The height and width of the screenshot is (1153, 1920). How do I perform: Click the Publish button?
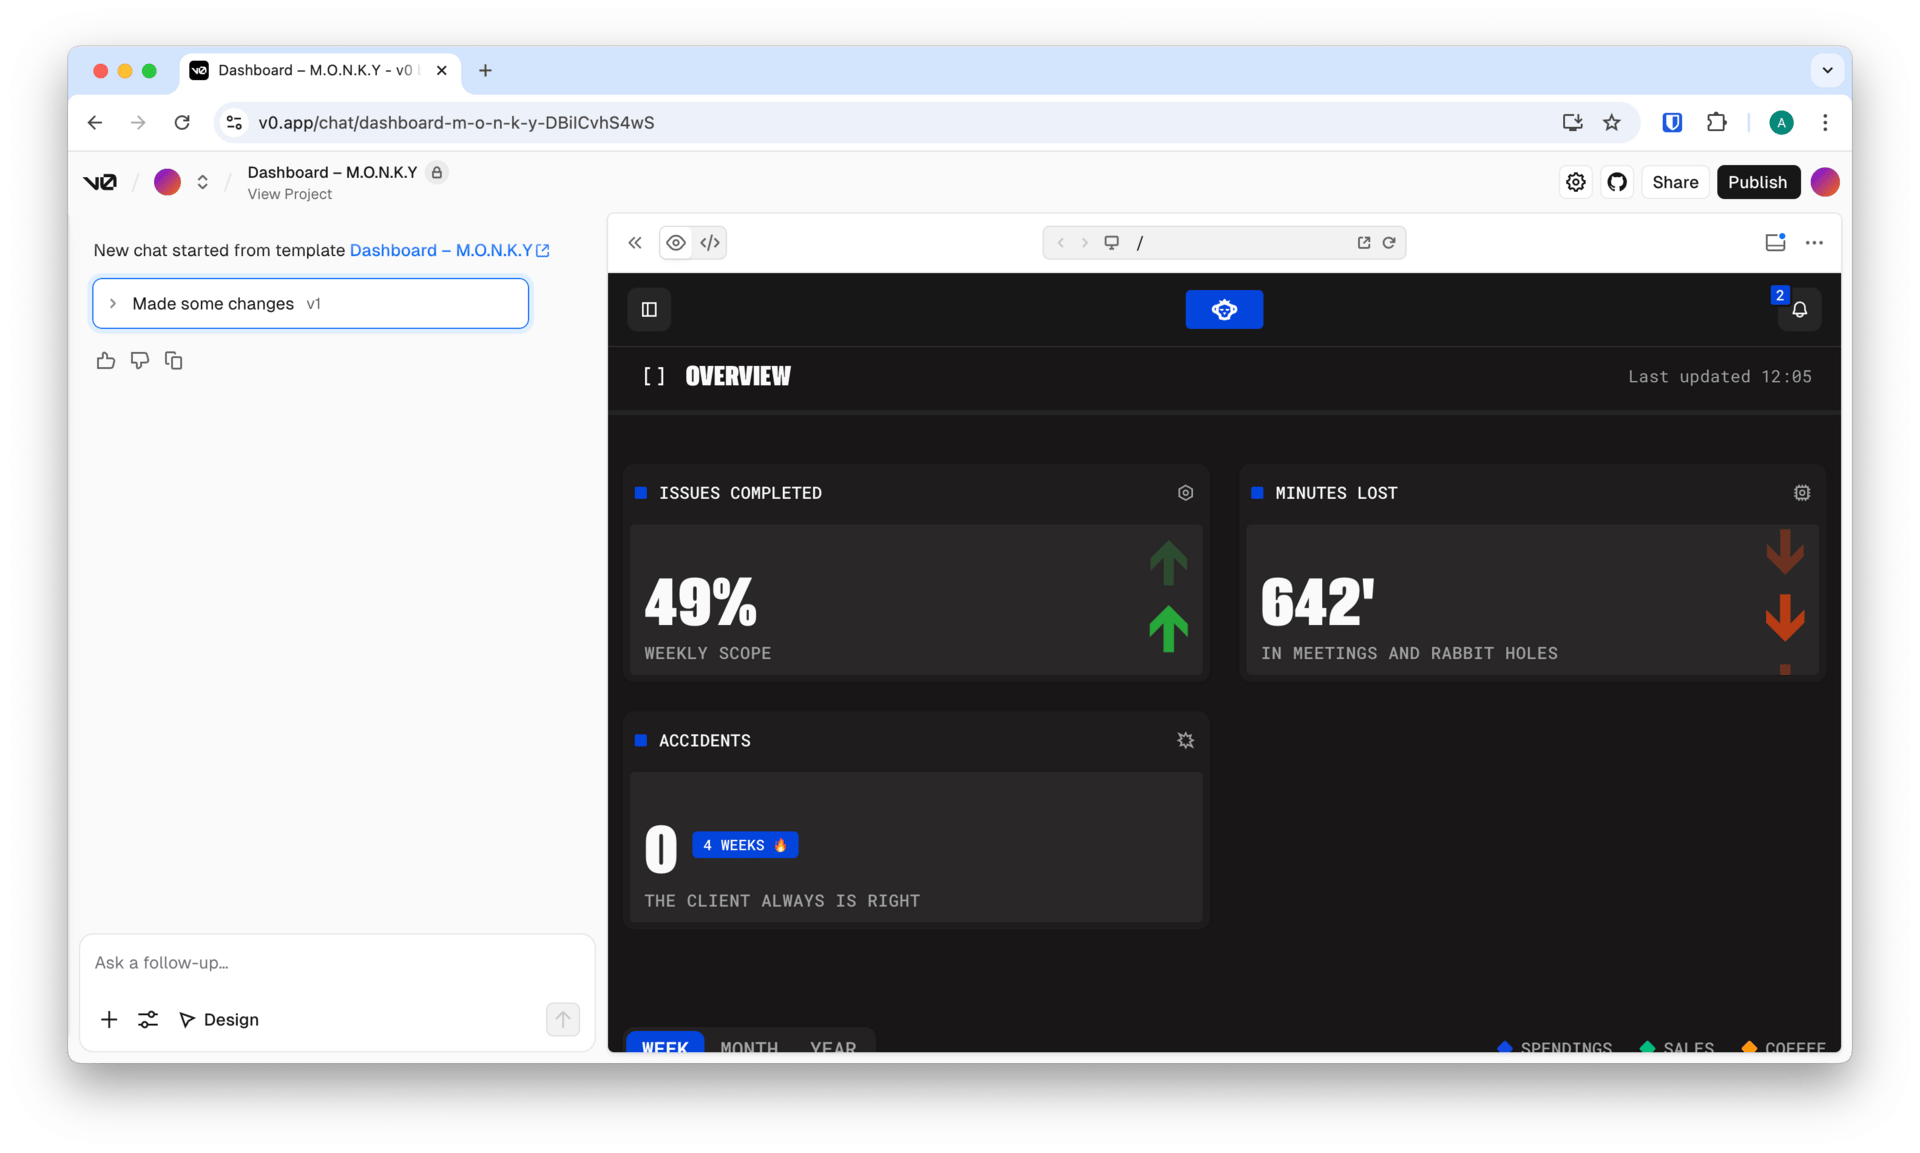[1757, 182]
